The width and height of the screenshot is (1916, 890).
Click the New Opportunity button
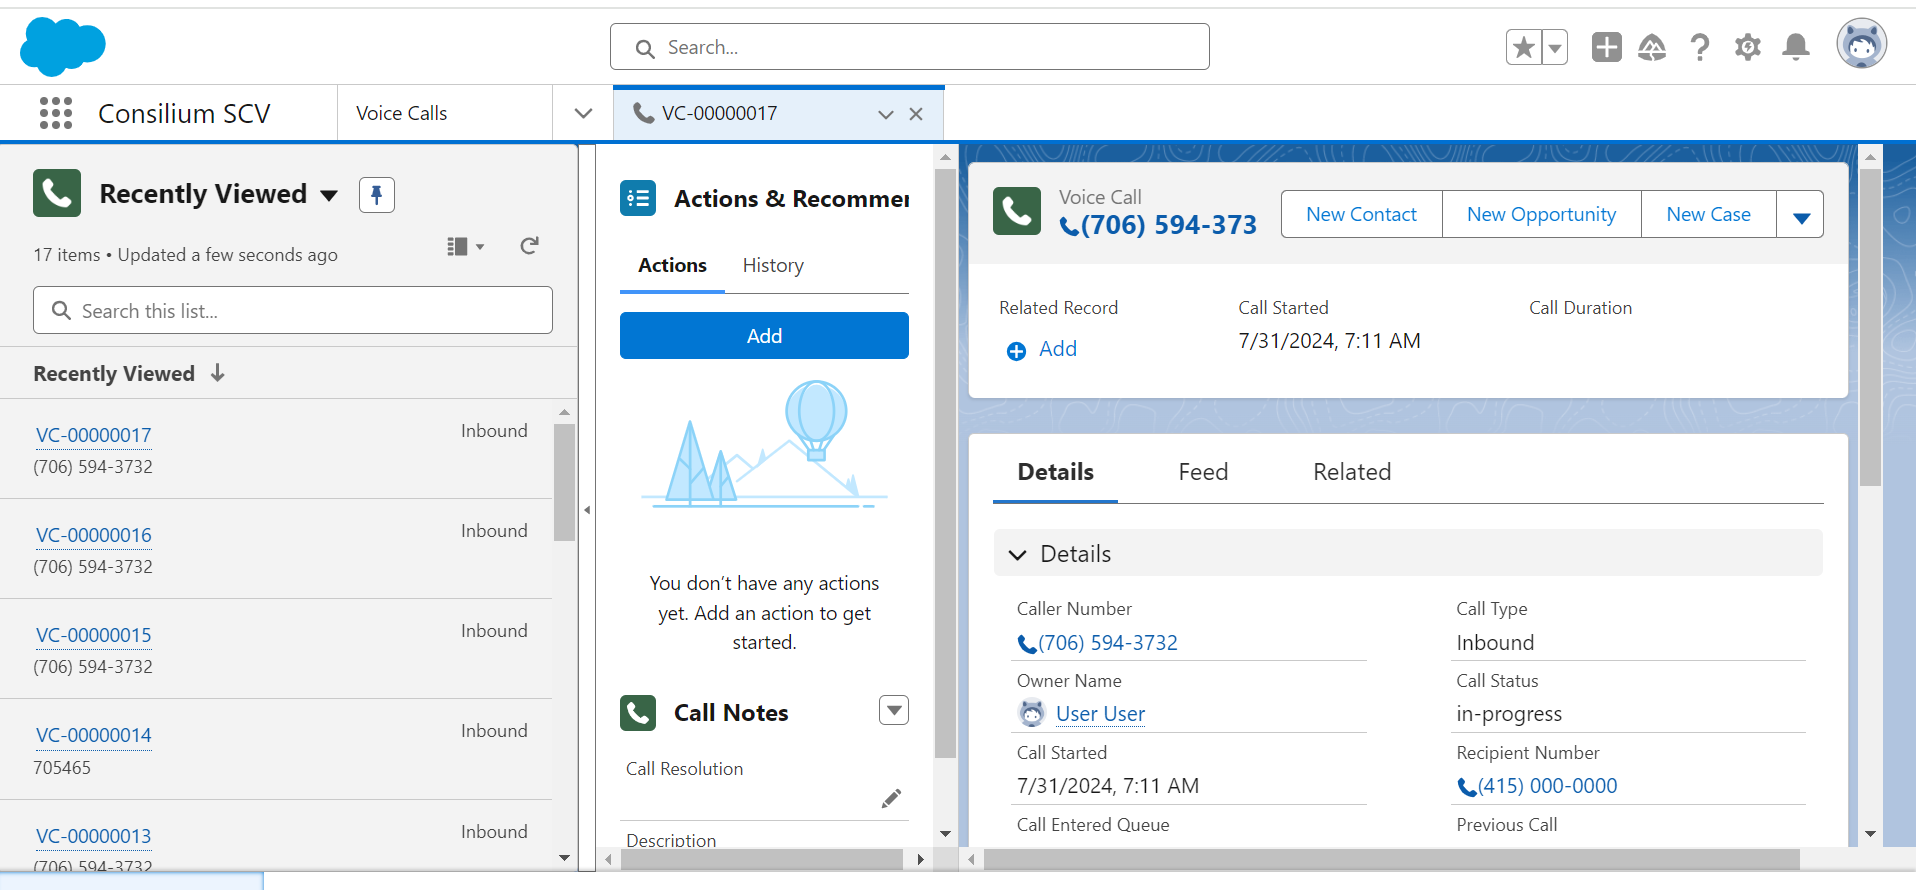(x=1540, y=215)
